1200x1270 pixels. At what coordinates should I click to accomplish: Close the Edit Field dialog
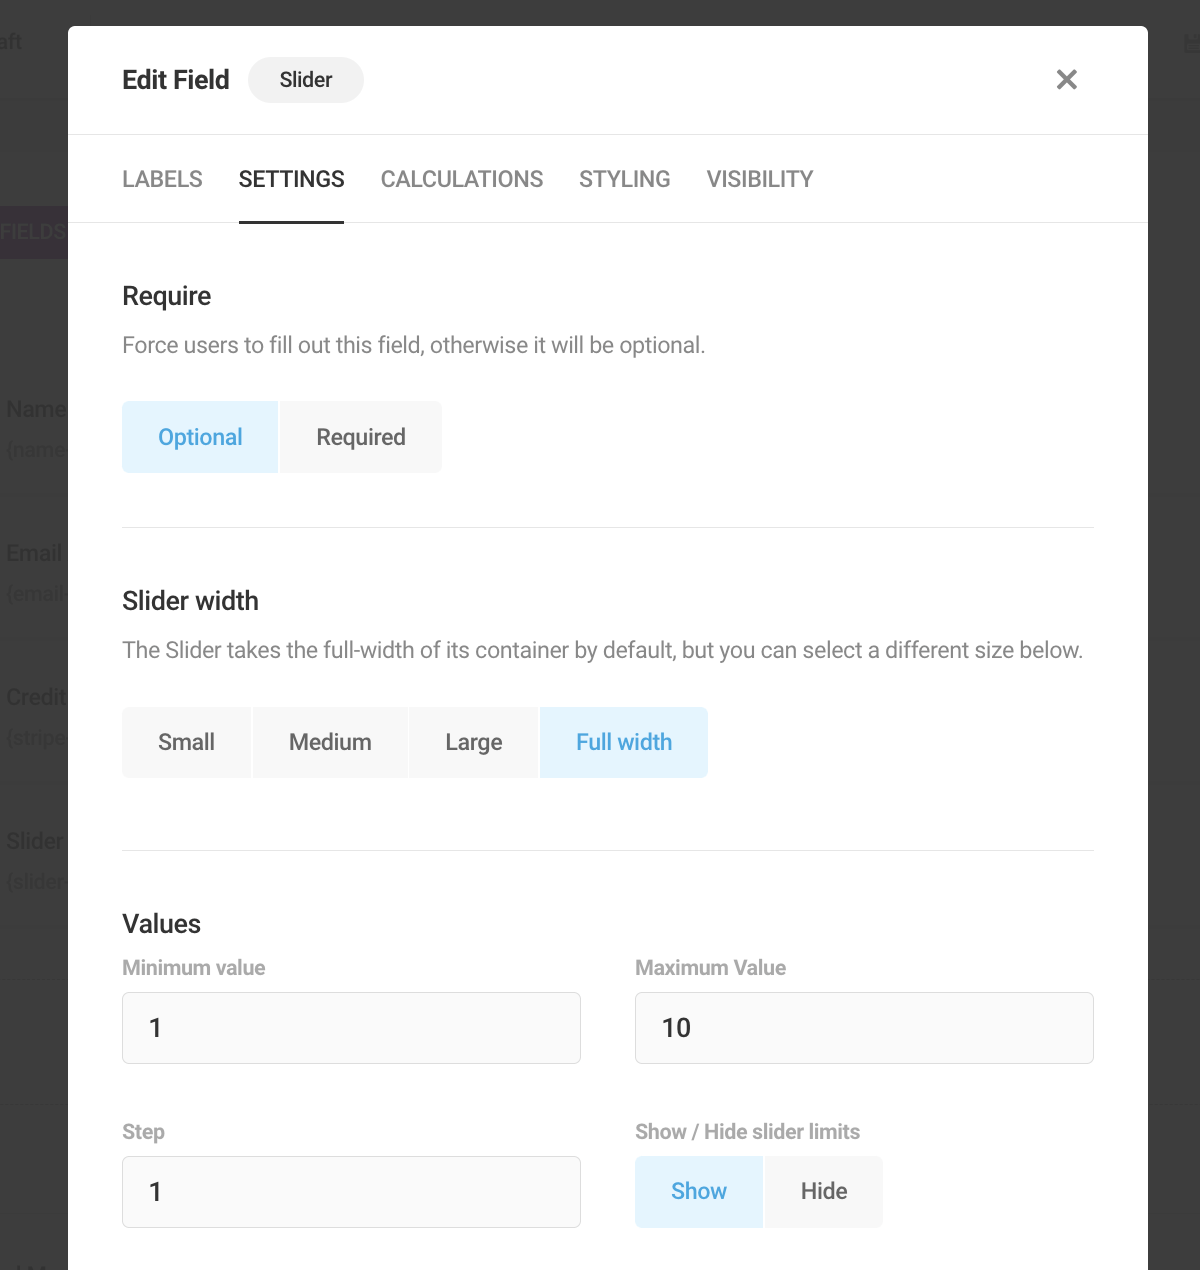point(1066,80)
